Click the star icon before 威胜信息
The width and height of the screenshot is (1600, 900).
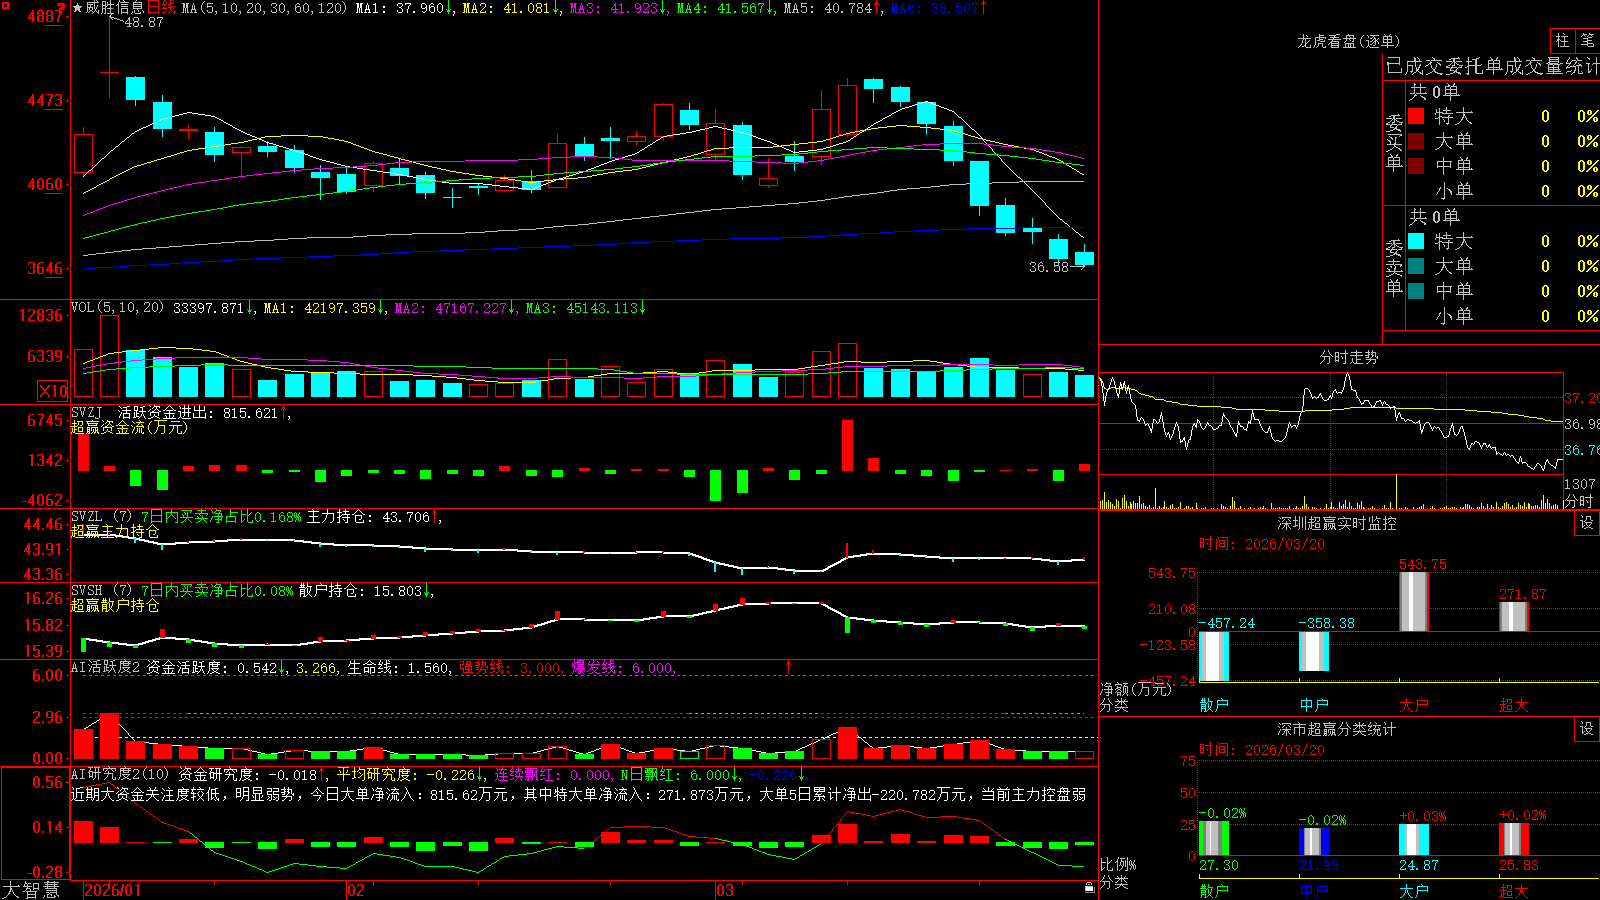77,8
